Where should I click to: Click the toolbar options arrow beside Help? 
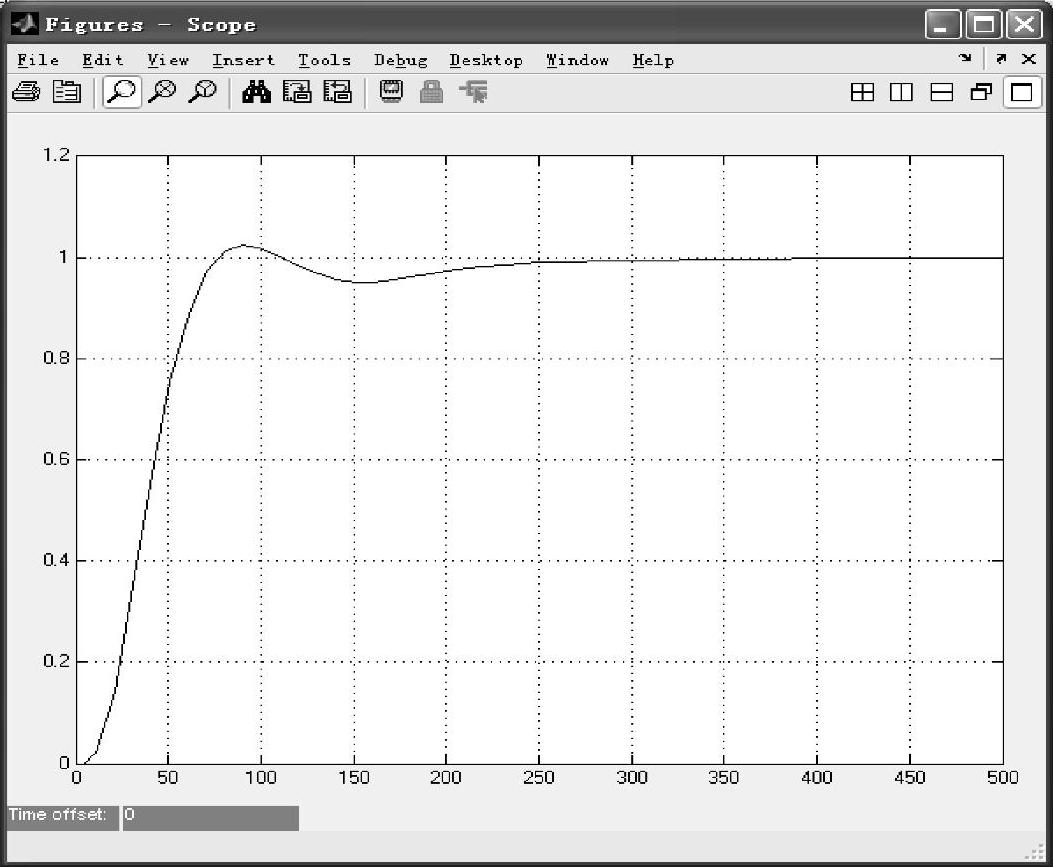tap(965, 59)
